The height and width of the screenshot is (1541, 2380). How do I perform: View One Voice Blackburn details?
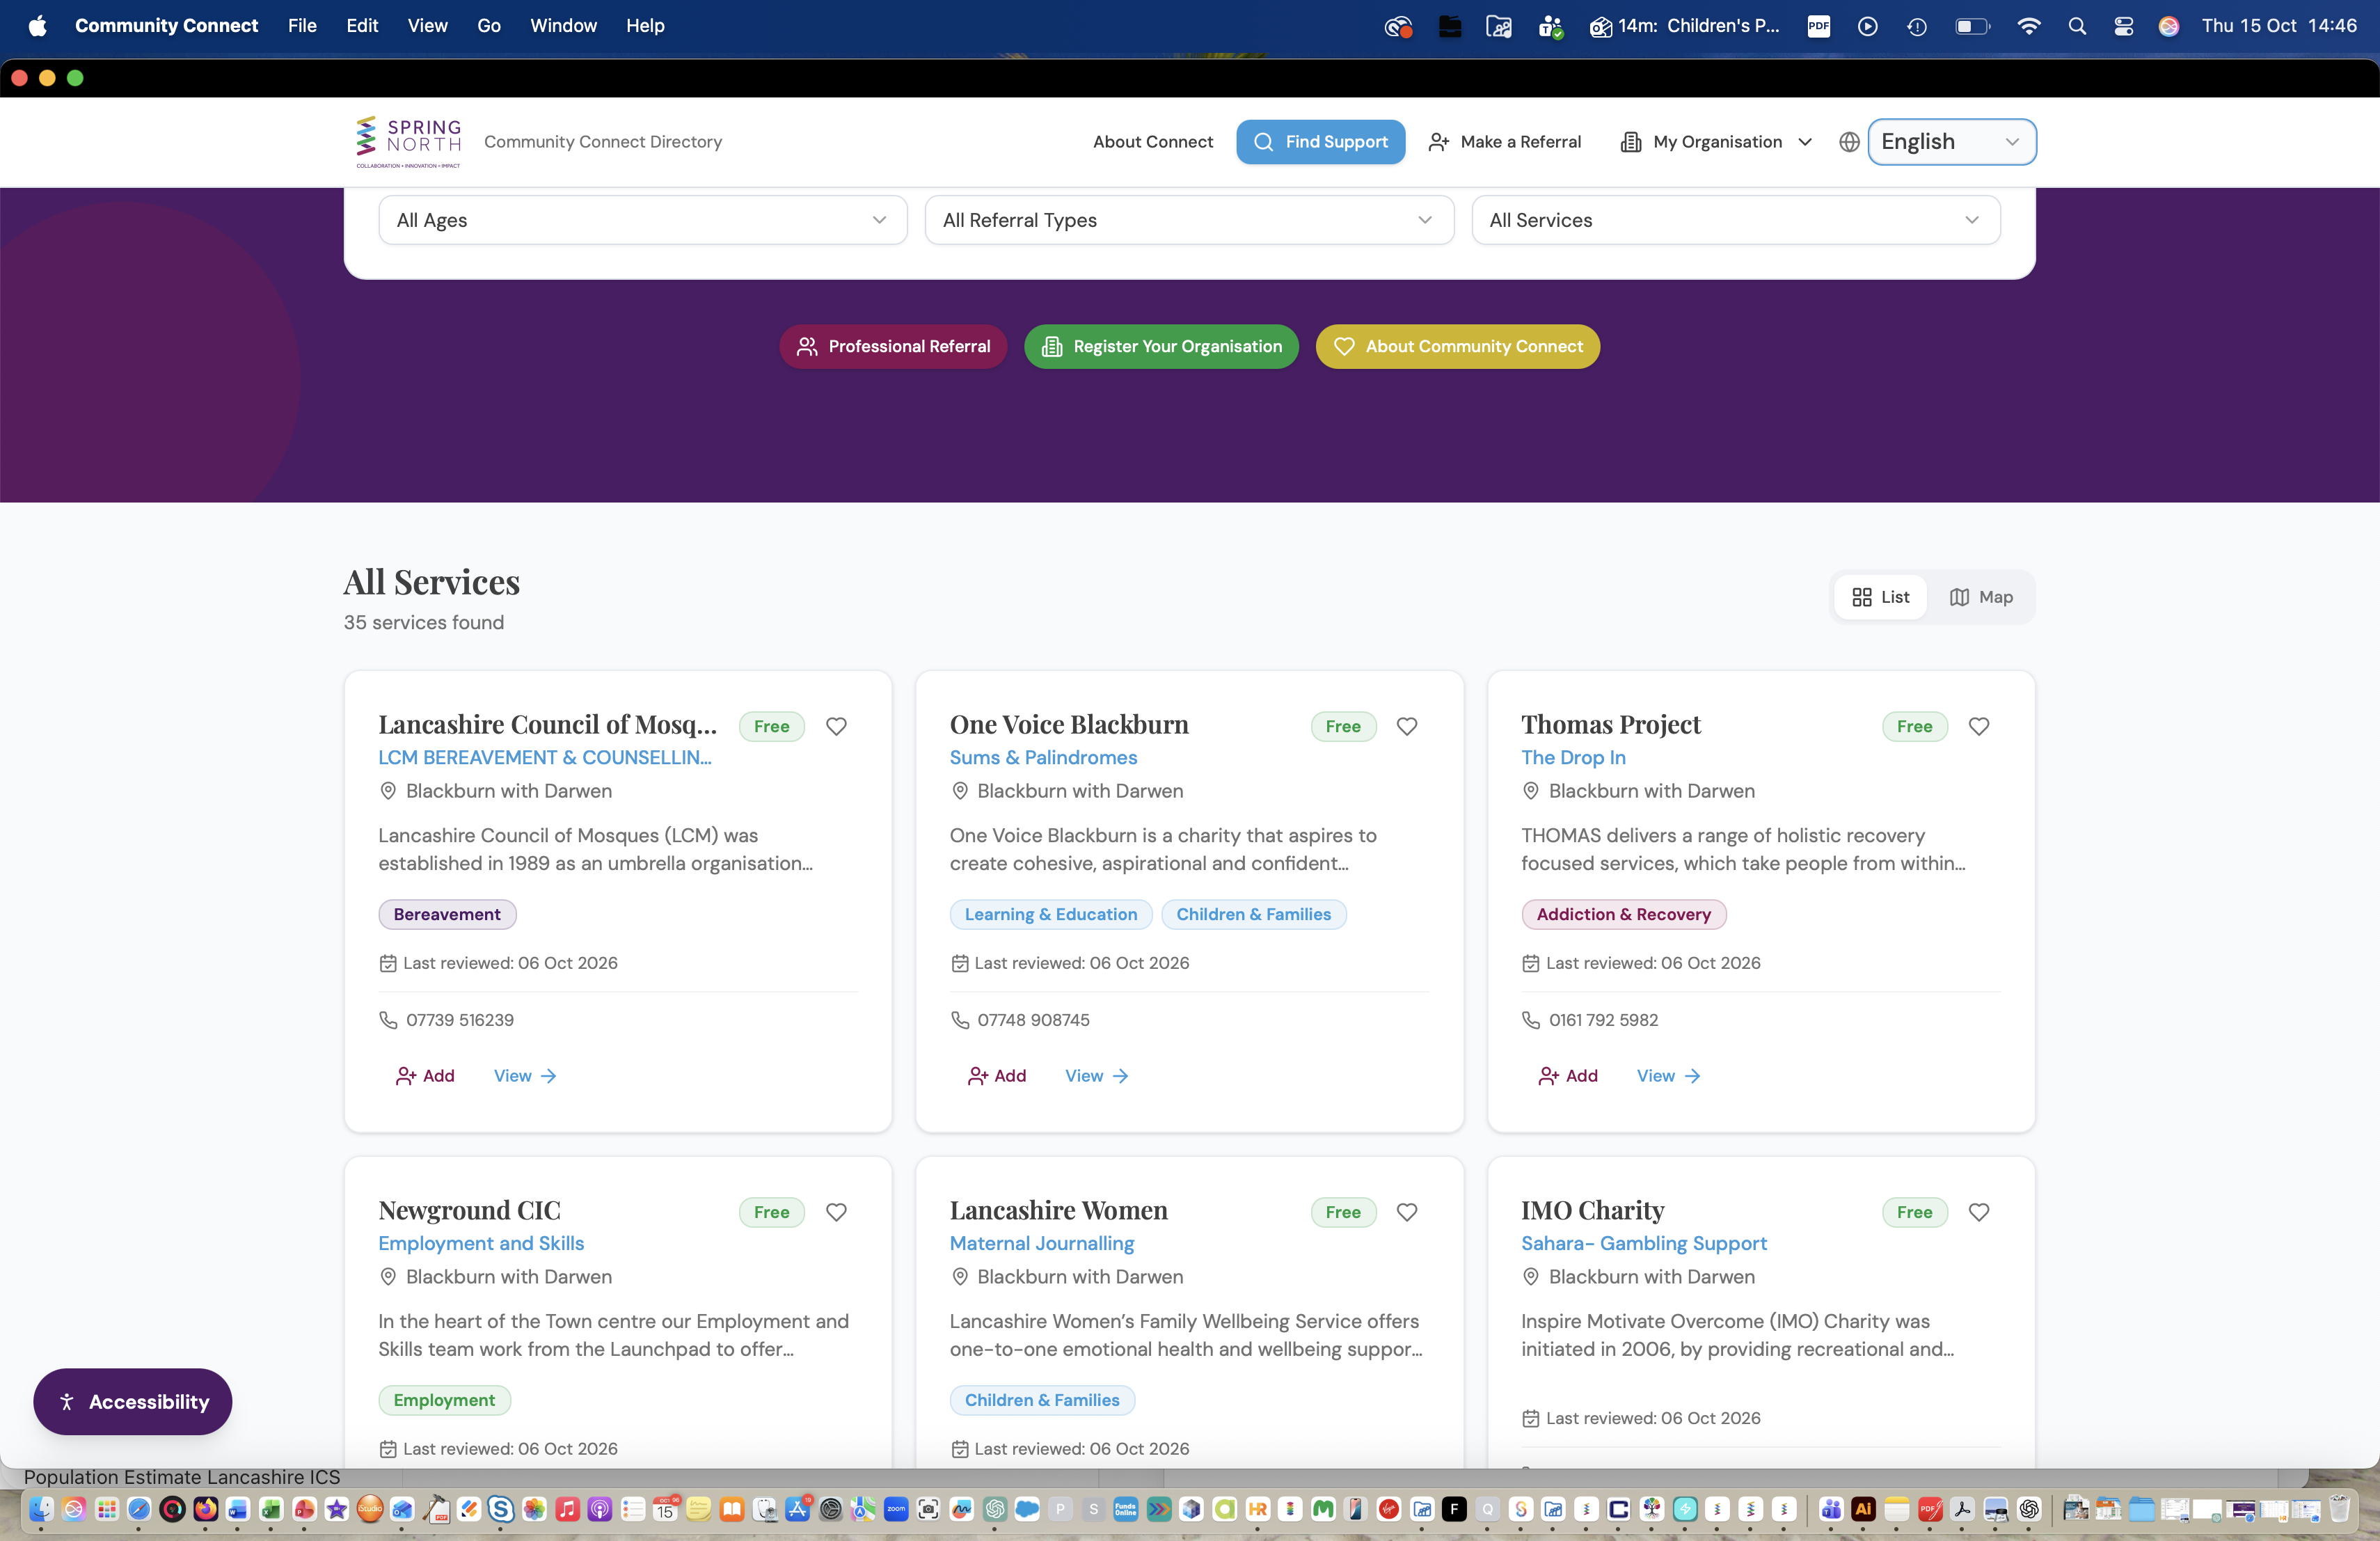tap(1097, 1076)
